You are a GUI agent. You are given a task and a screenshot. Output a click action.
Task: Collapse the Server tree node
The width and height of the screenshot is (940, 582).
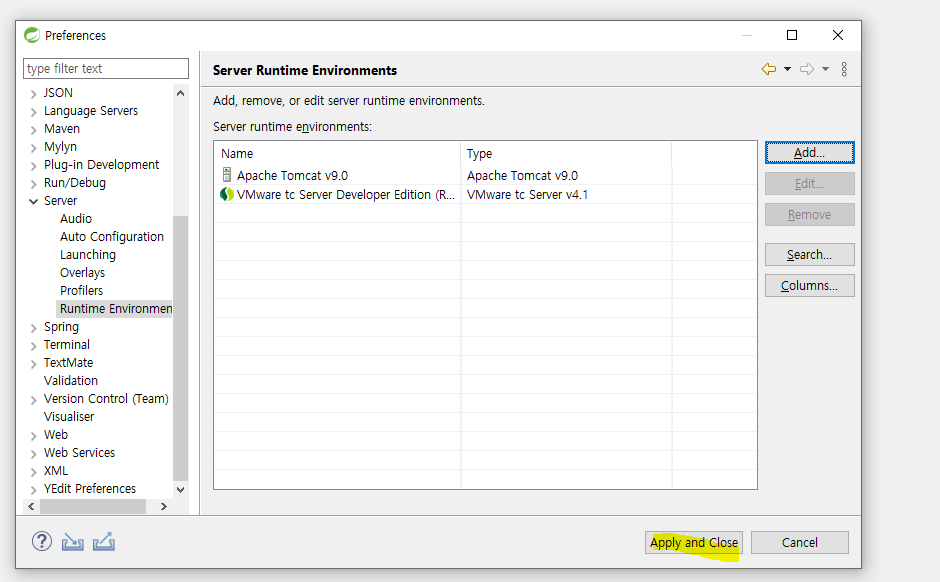(x=34, y=201)
